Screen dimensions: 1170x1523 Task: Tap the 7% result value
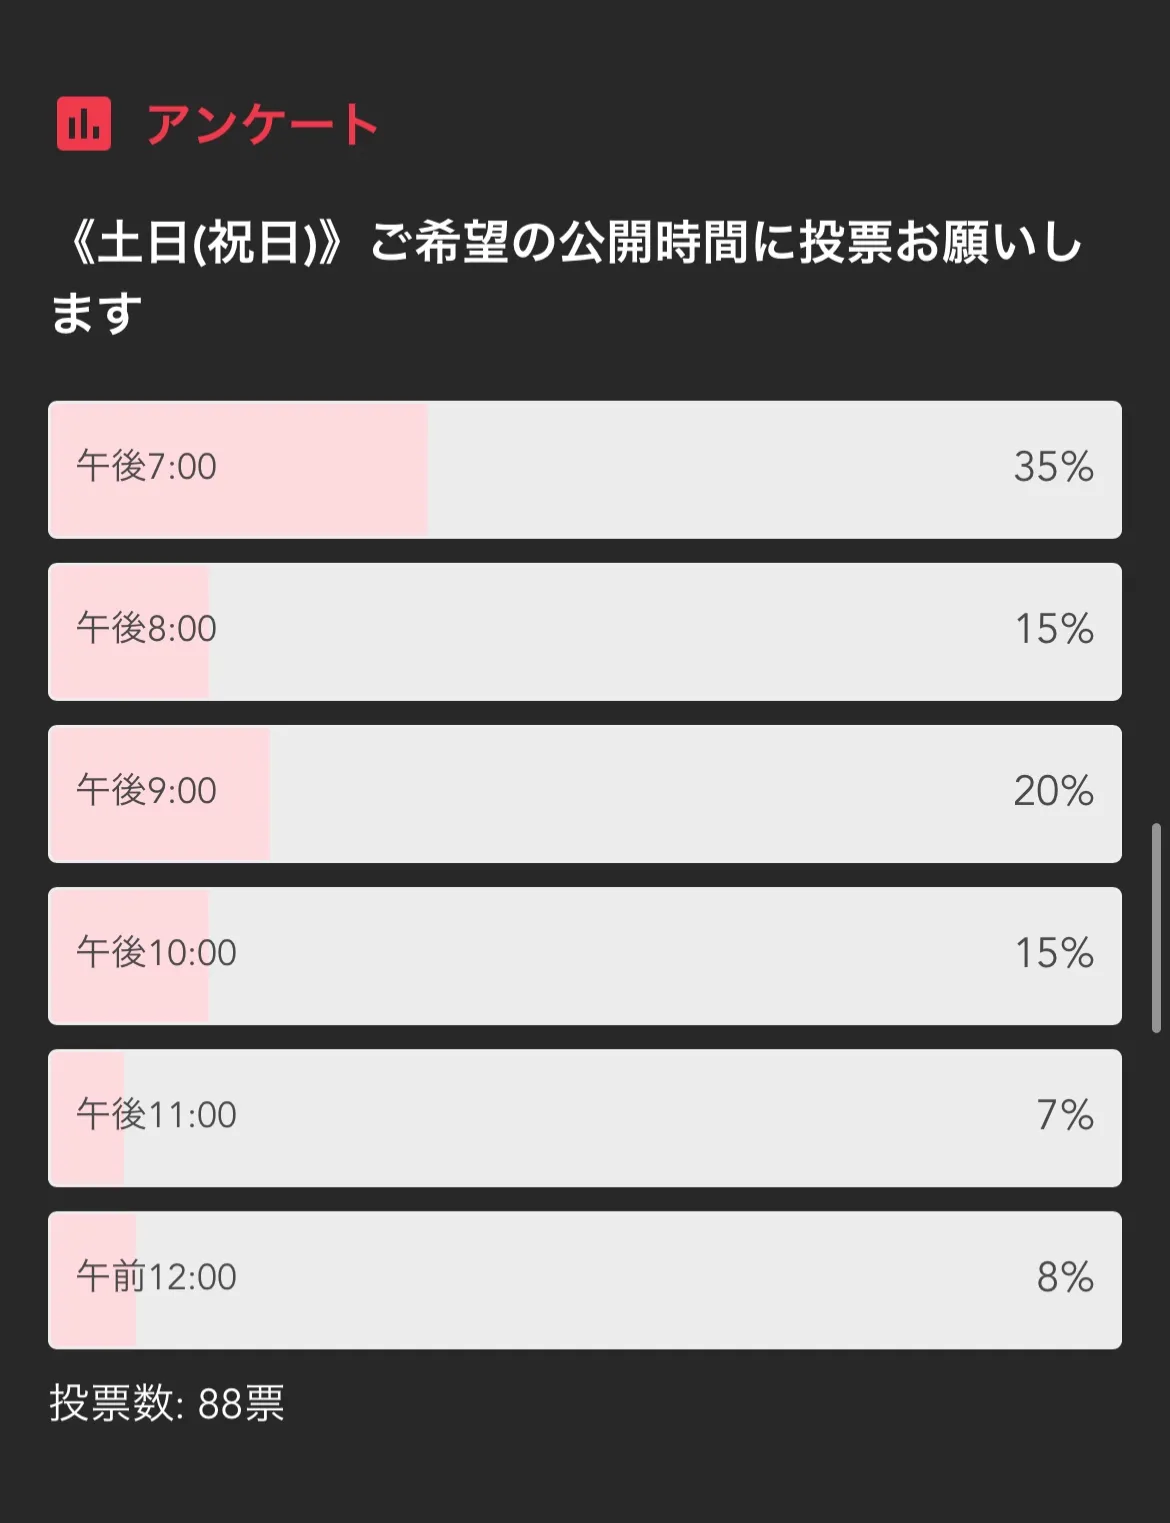pyautogui.click(x=1064, y=1115)
